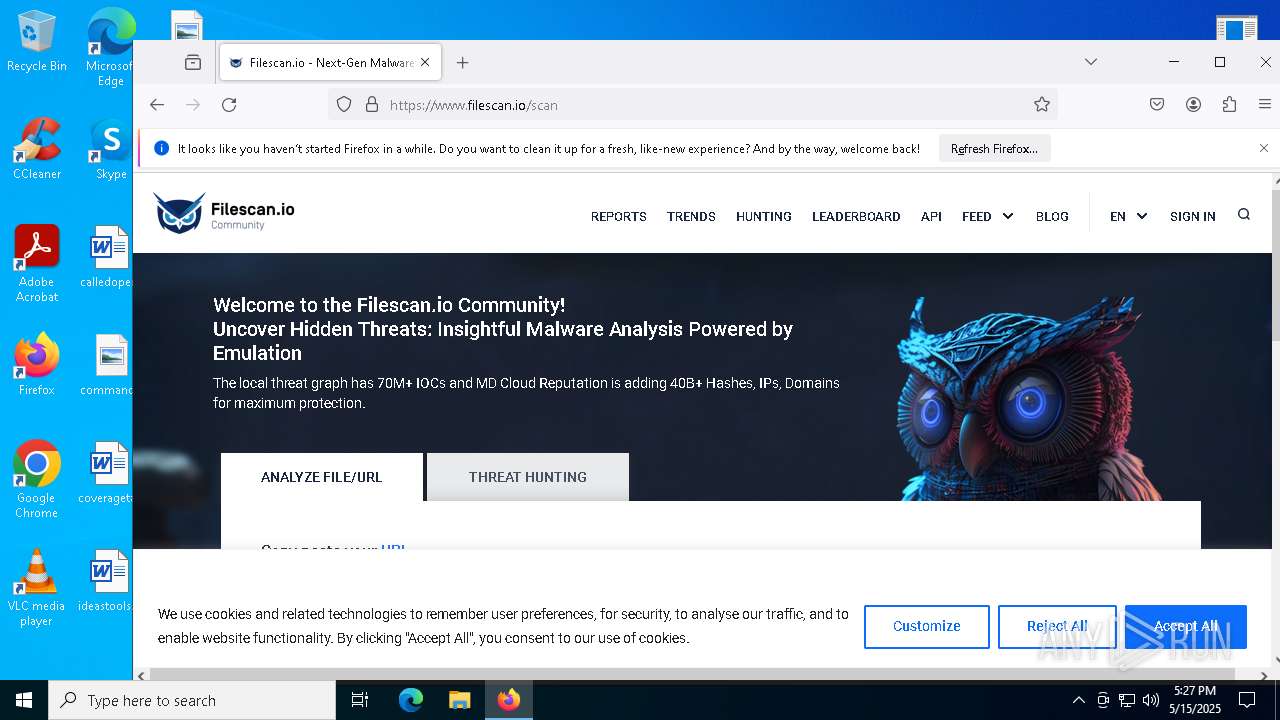The height and width of the screenshot is (720, 1280).
Task: Open the Recycle Bin desktop icon
Action: click(37, 42)
